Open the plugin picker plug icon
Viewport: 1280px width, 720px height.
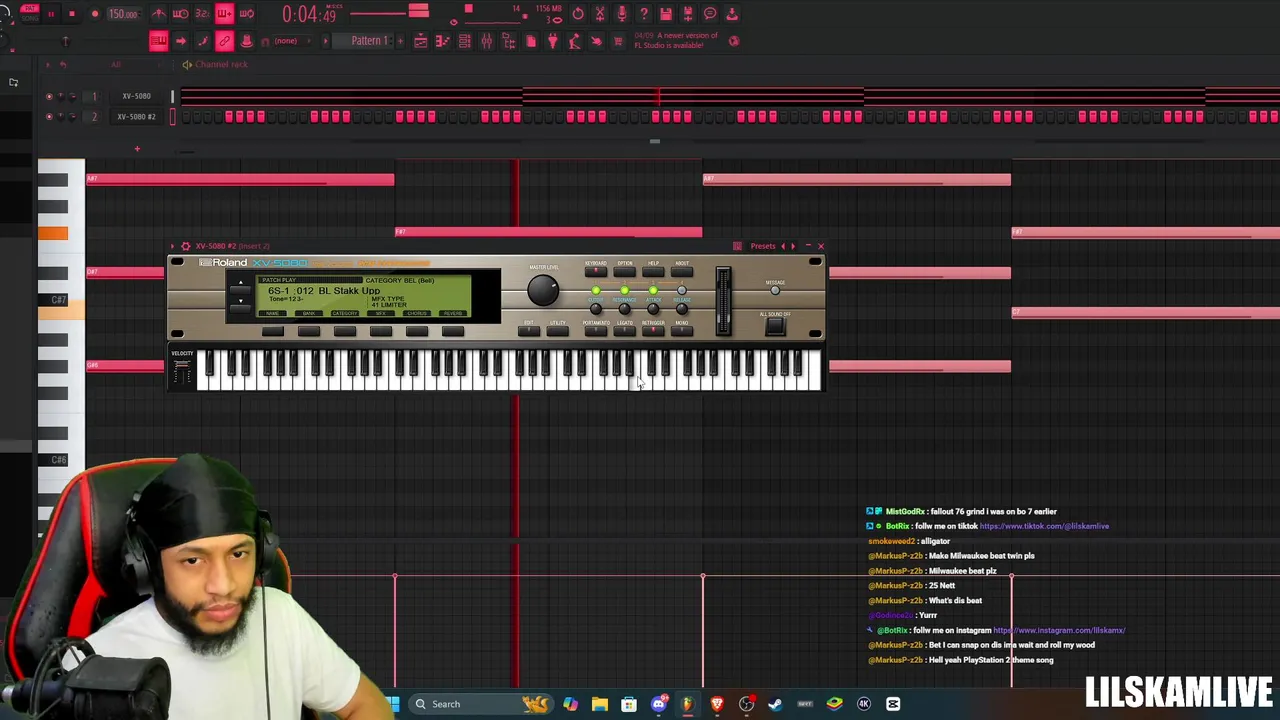pos(552,41)
